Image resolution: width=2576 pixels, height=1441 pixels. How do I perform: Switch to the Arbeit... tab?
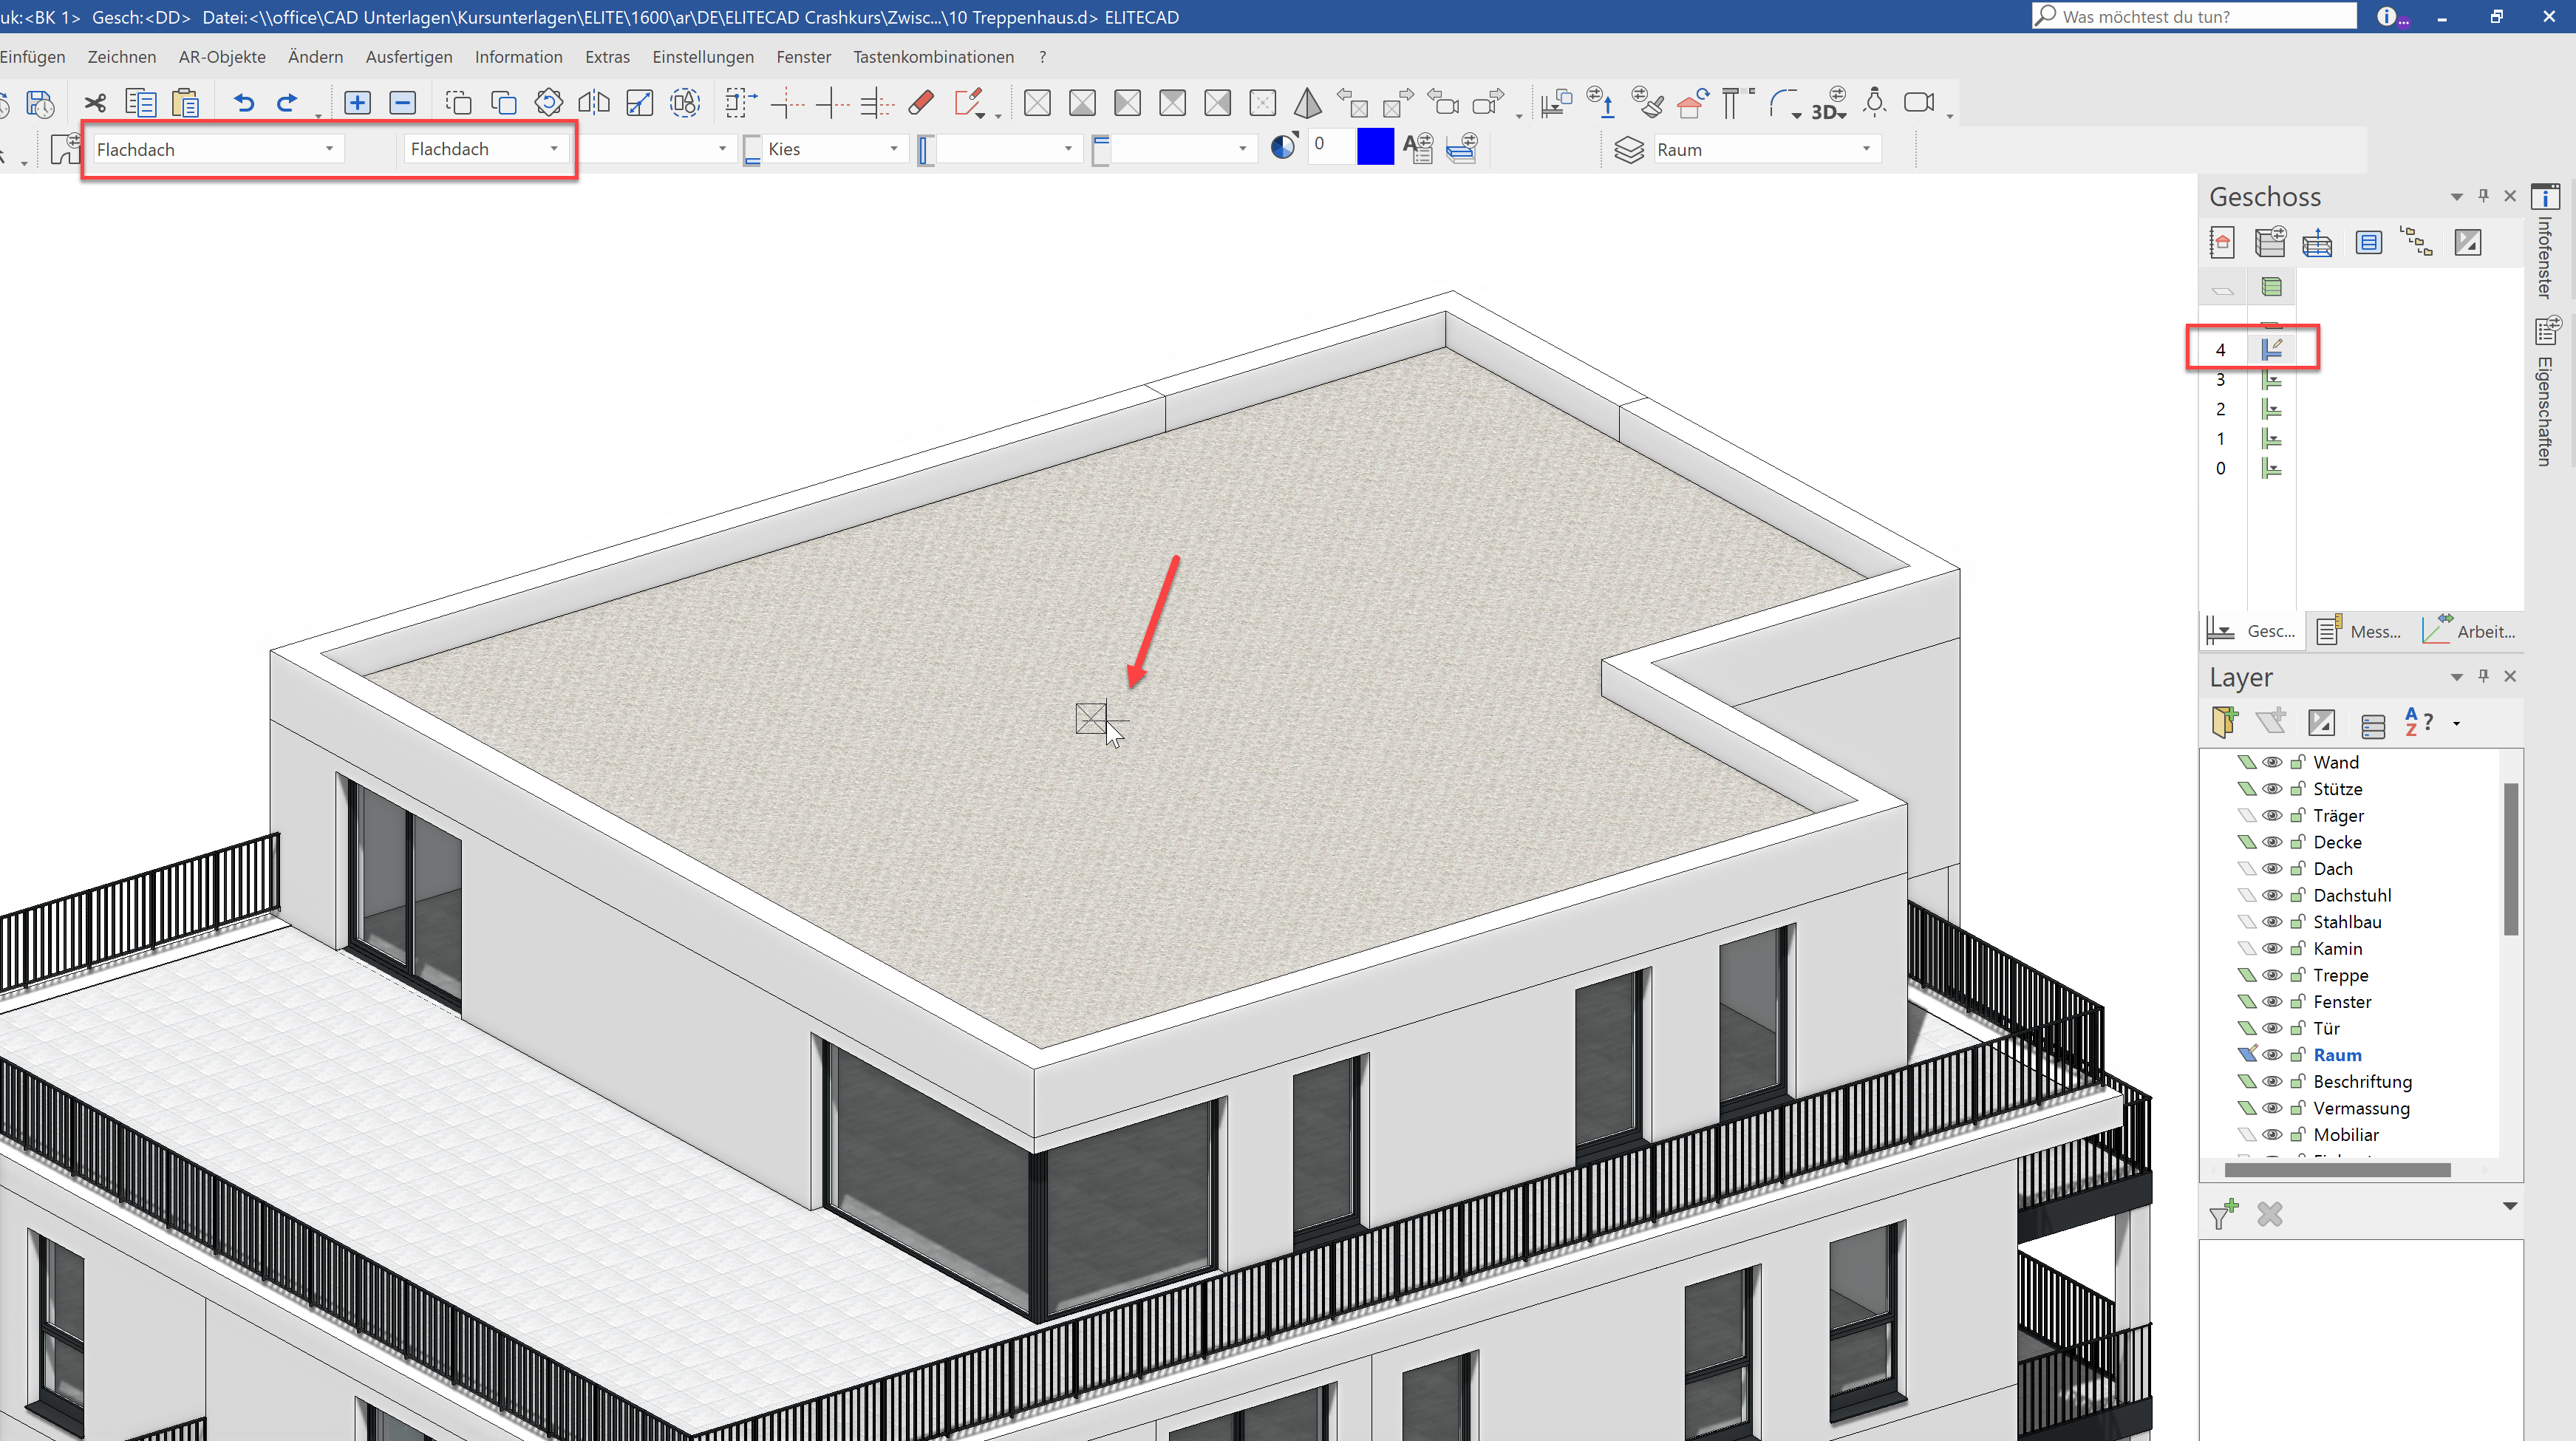(2469, 631)
